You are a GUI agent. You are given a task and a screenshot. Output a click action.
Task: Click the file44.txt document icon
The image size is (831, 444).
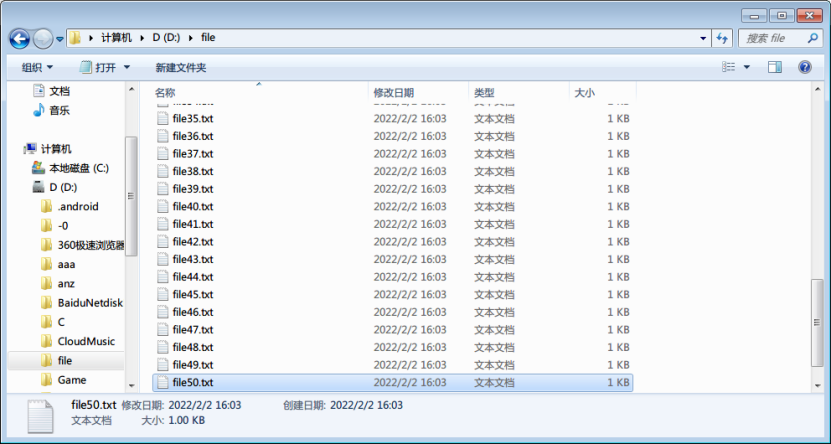[163, 277]
